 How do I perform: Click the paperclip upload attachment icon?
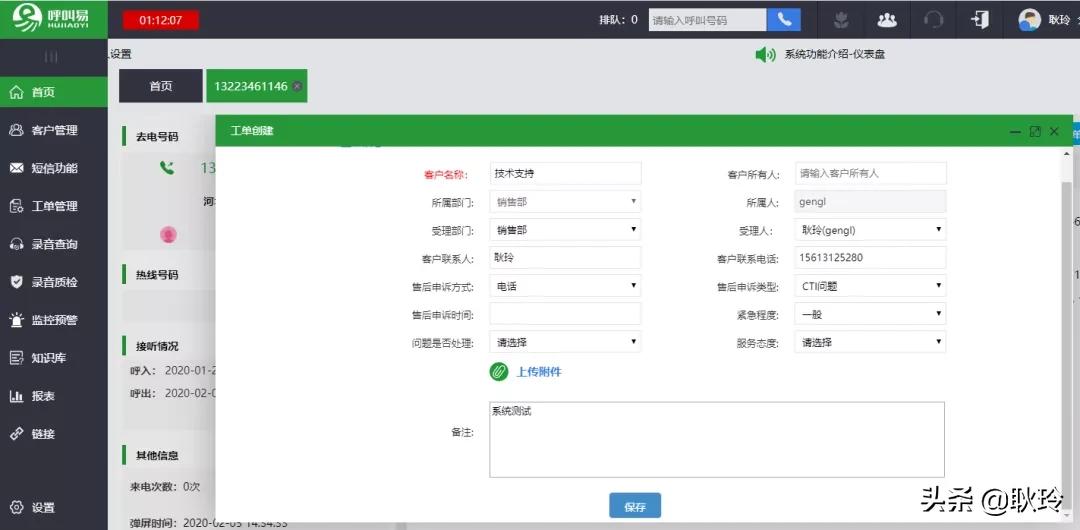coord(499,371)
